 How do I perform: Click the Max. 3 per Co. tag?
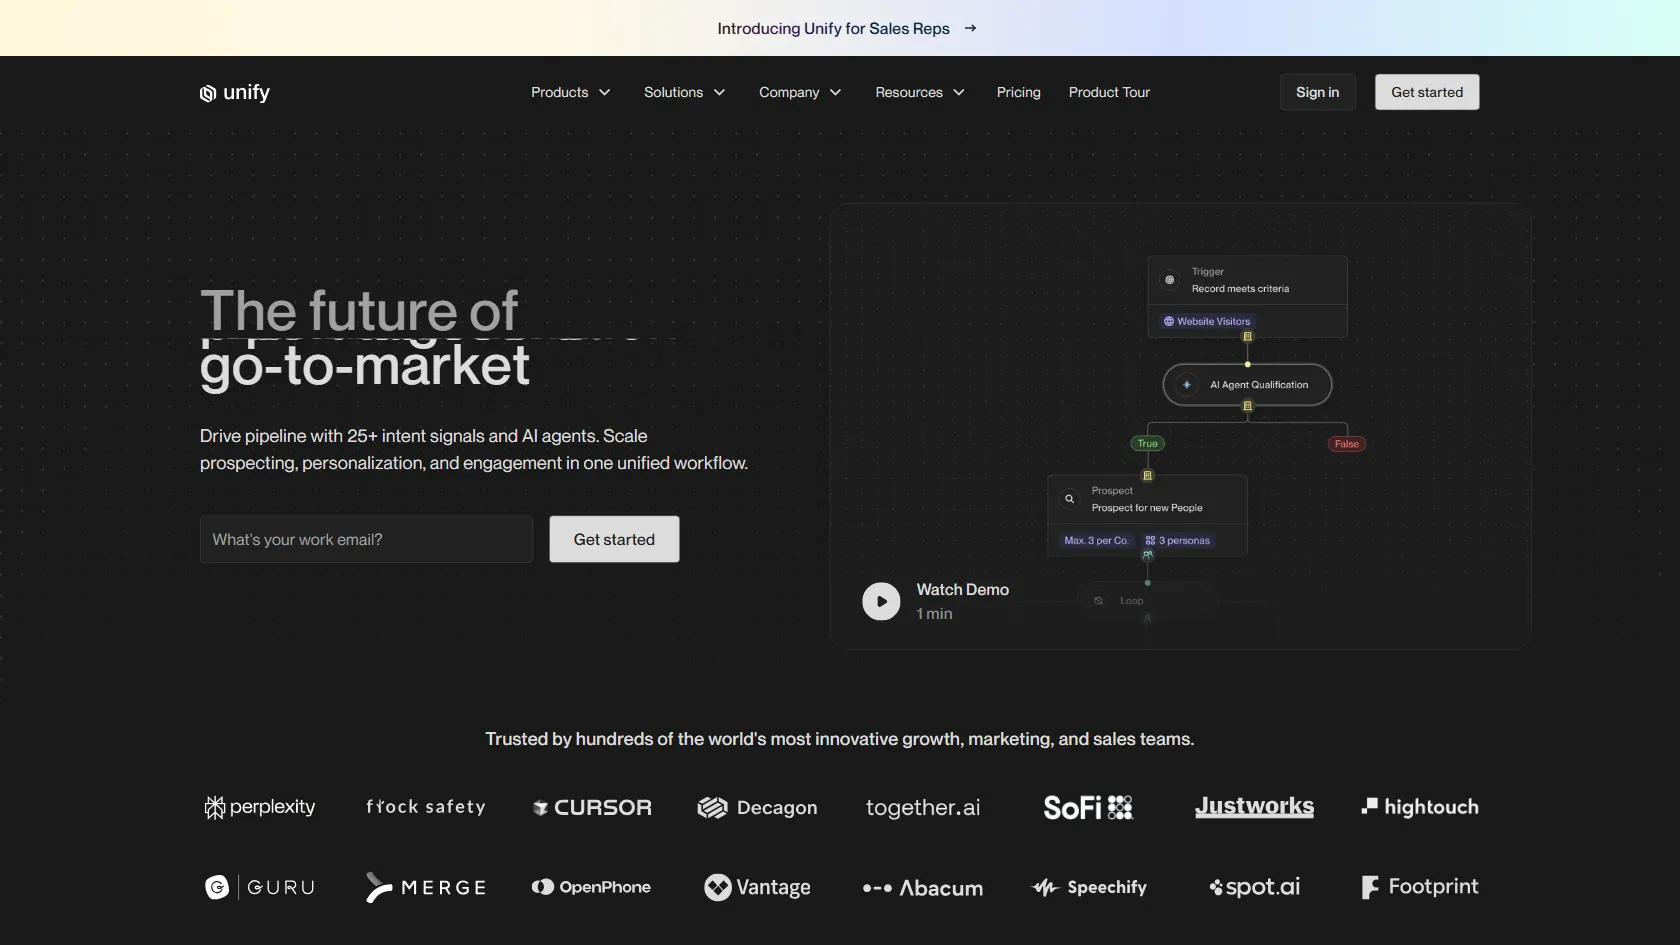click(1096, 541)
